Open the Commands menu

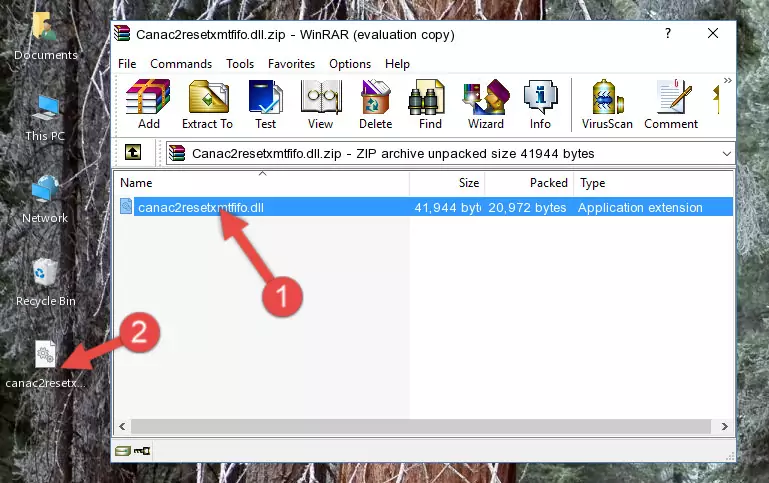tap(181, 64)
